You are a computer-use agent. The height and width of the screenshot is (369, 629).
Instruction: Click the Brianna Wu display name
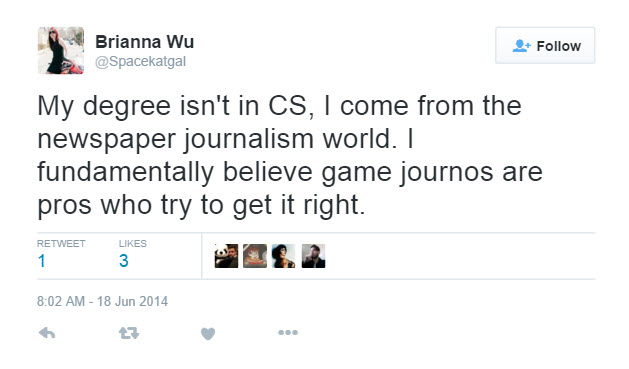click(144, 42)
